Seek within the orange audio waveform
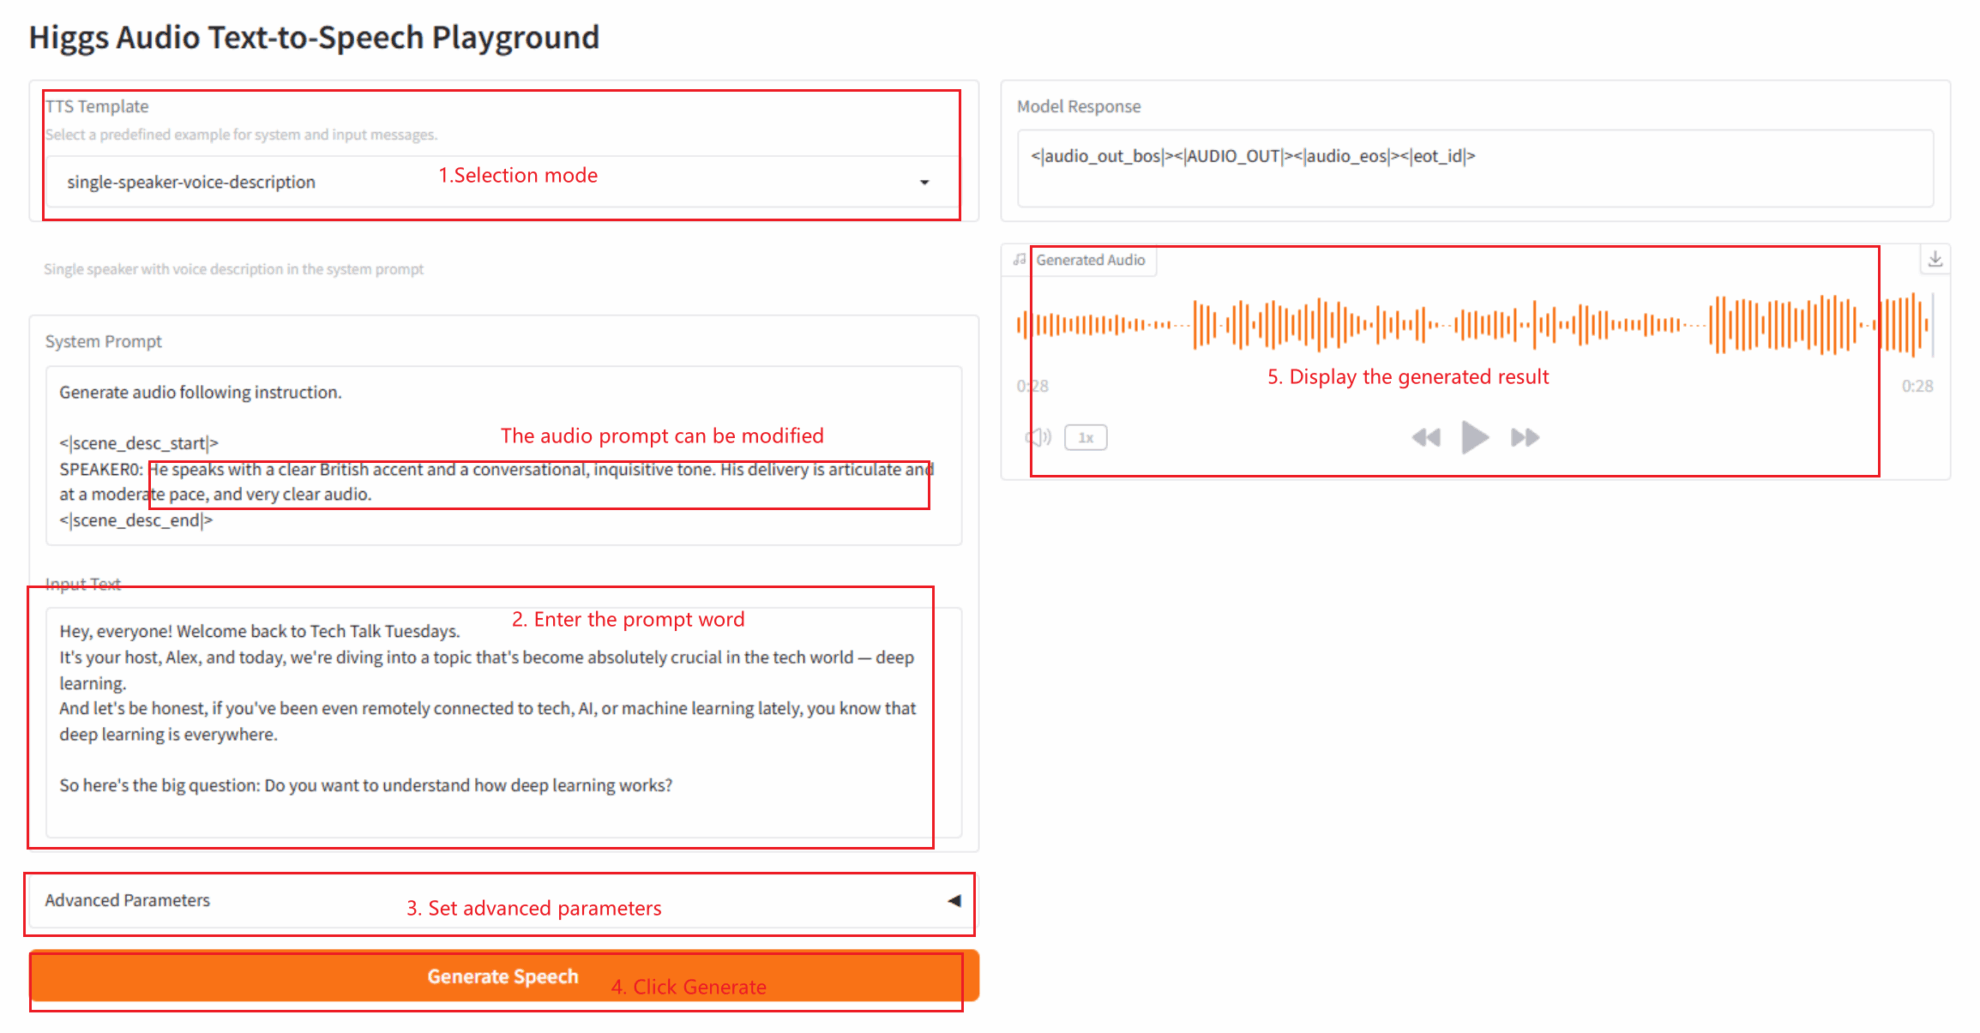The height and width of the screenshot is (1033, 1980). click(x=1474, y=324)
